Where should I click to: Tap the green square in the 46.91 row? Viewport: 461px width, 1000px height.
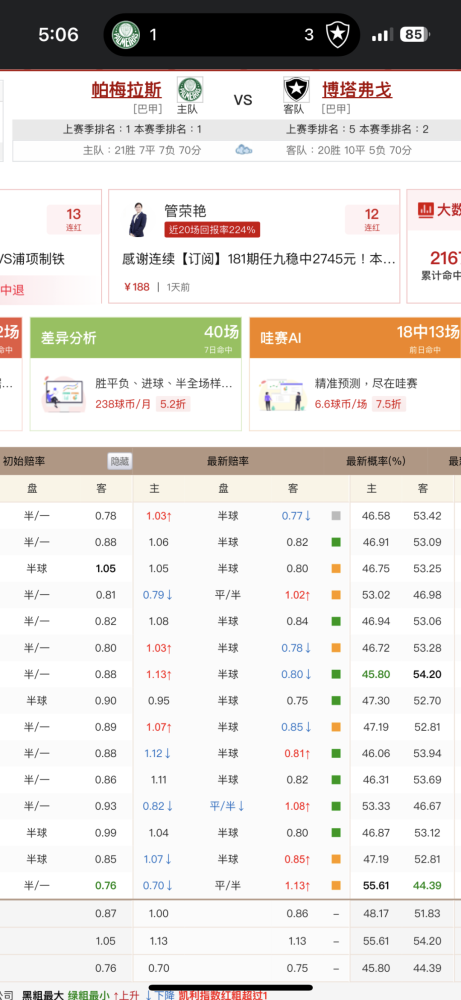coord(336,542)
